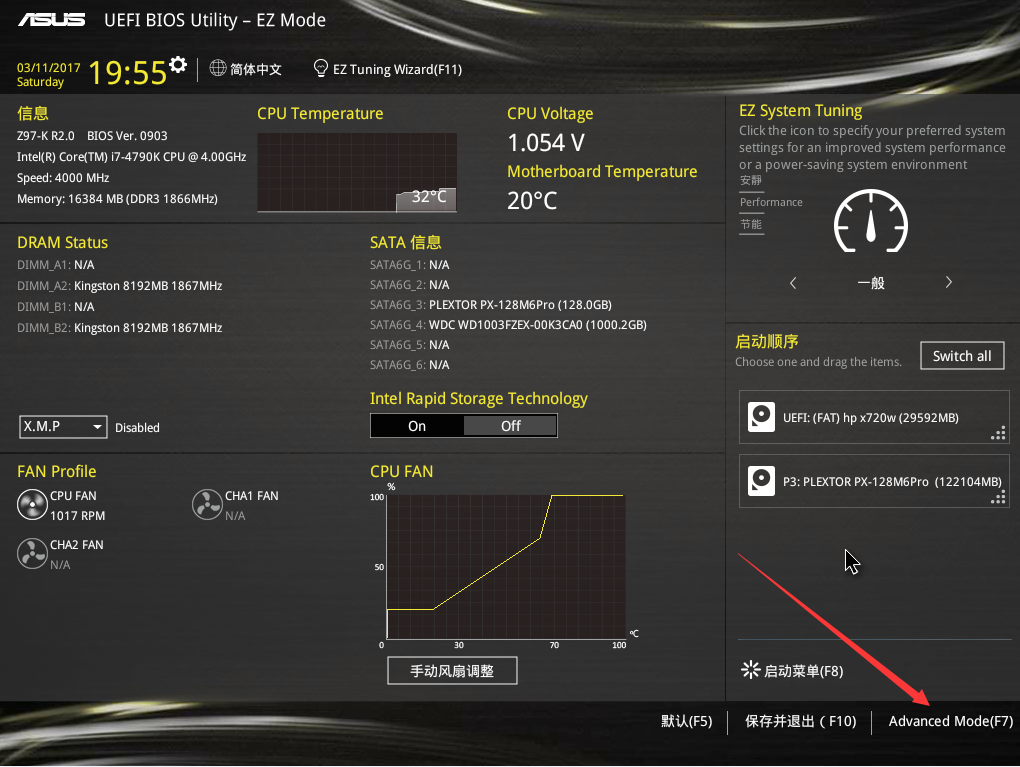The height and width of the screenshot is (767, 1020).
Task: Turn Intel Rapid Storage Technology On
Action: pos(417,426)
